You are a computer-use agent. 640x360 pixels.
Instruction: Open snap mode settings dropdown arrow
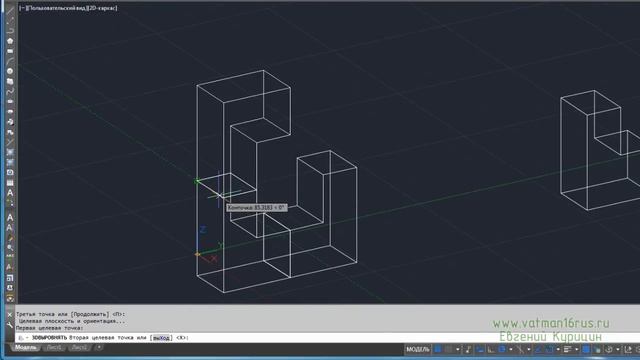[x=458, y=349]
